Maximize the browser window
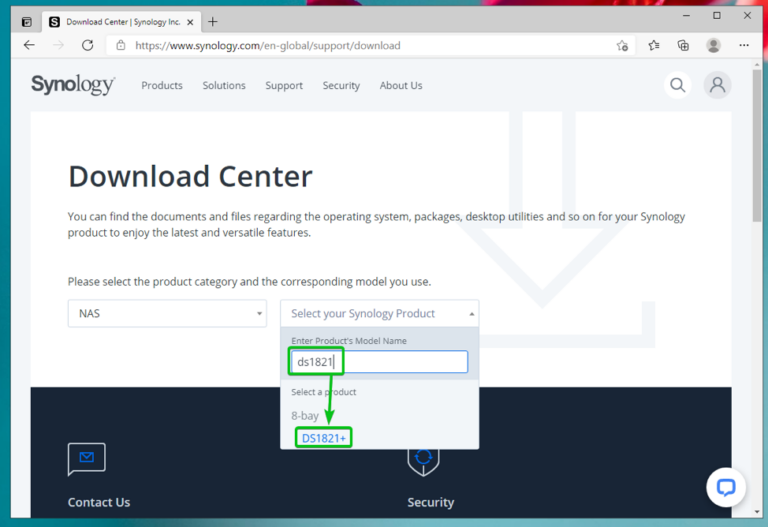768x527 pixels. (717, 16)
